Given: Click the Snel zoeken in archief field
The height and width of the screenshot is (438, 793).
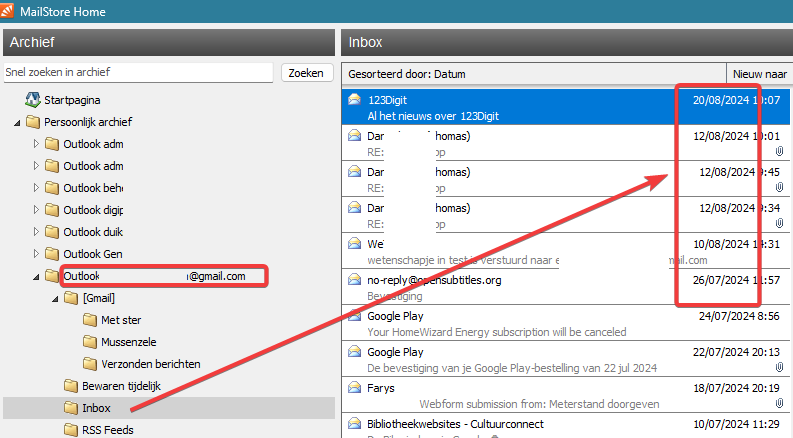Looking at the screenshot, I should point(138,73).
